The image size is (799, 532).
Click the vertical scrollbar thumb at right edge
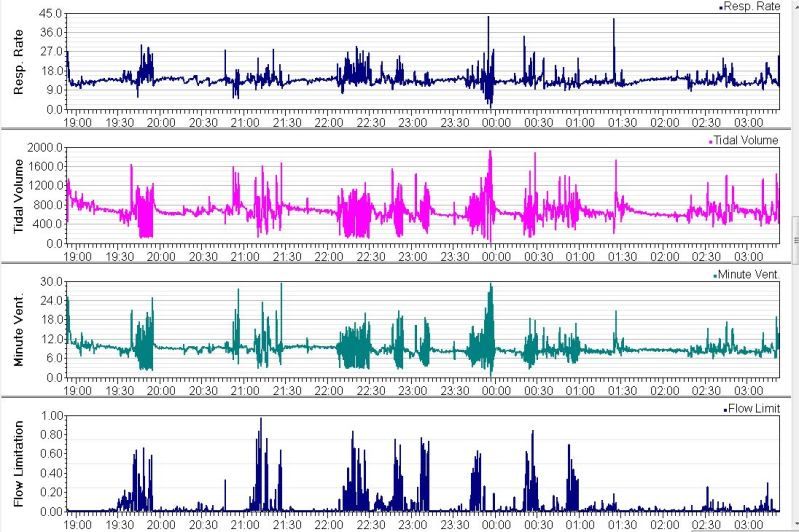tap(795, 240)
